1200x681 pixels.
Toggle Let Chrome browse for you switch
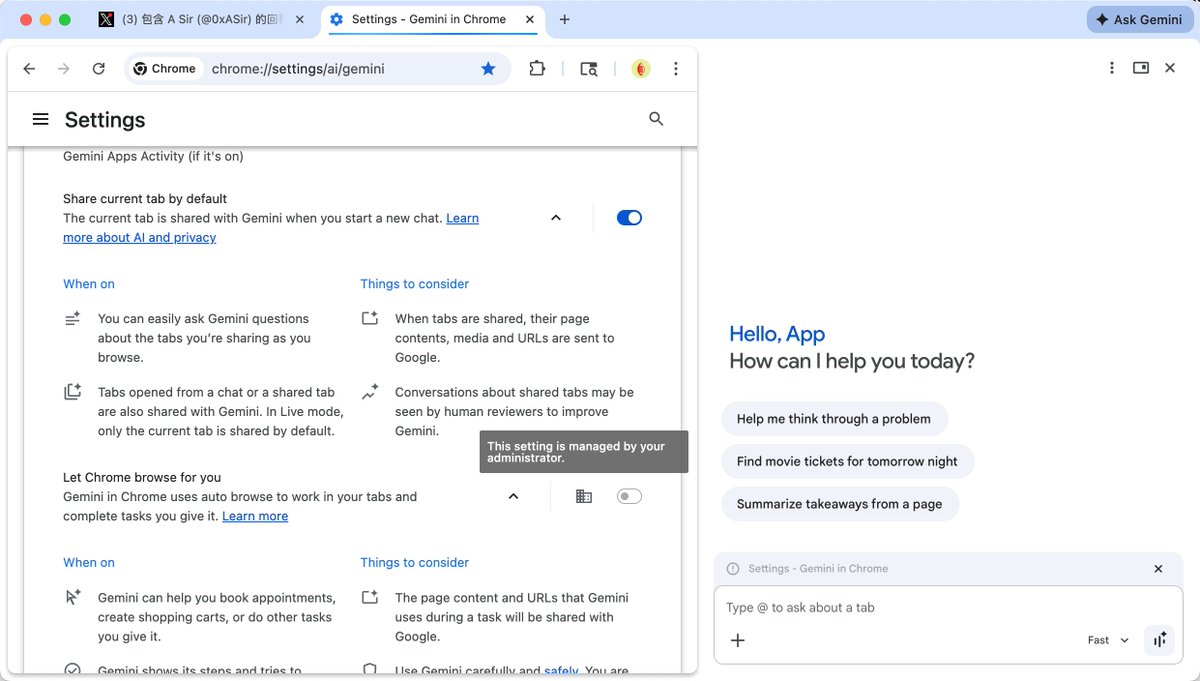[x=629, y=496]
